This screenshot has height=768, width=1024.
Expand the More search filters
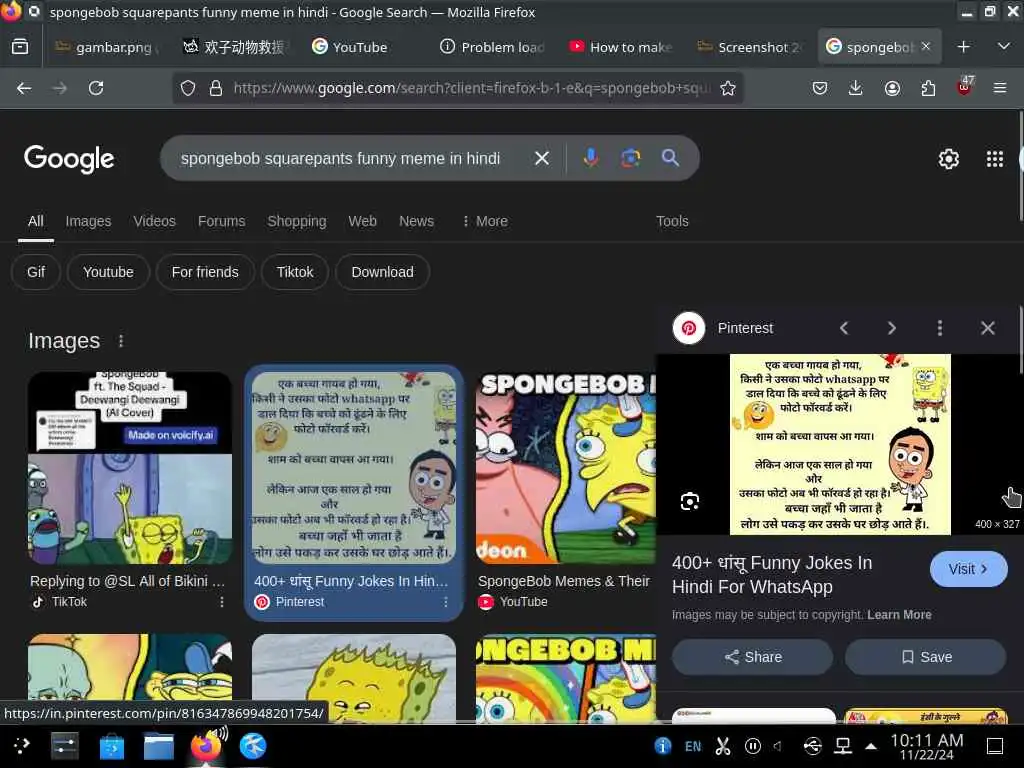(485, 221)
